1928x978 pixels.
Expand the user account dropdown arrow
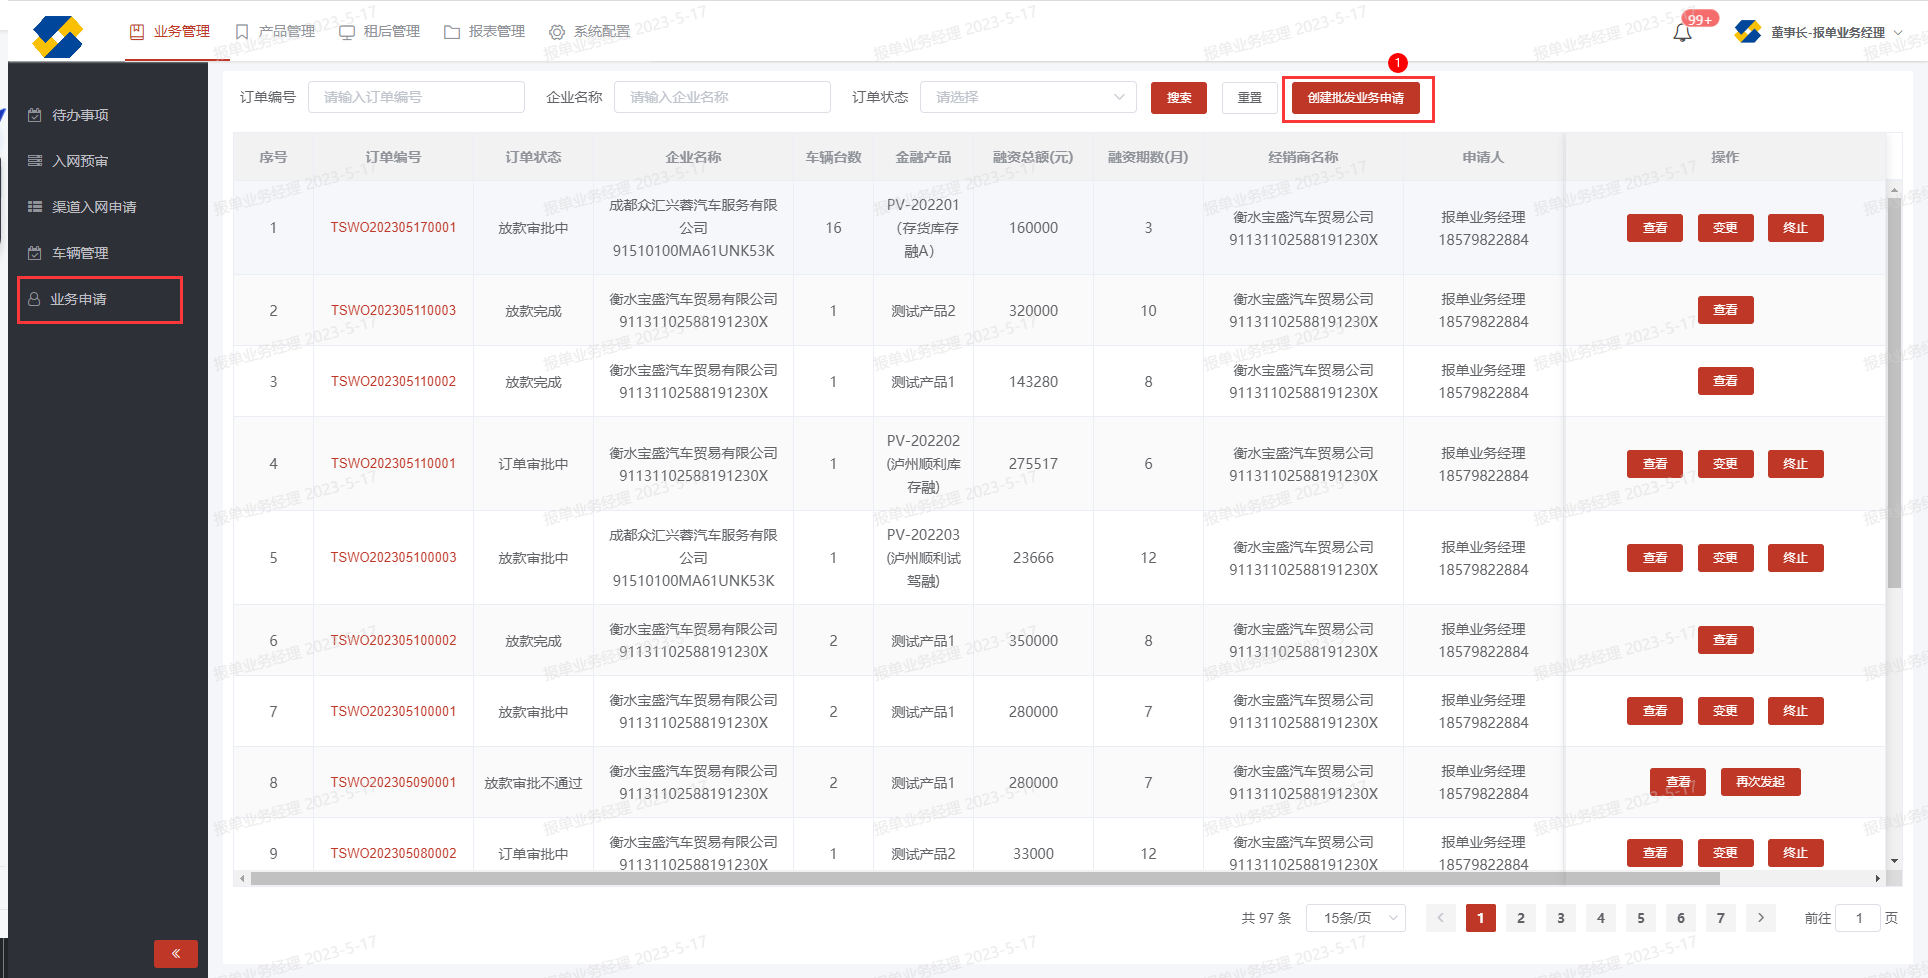tap(1898, 33)
